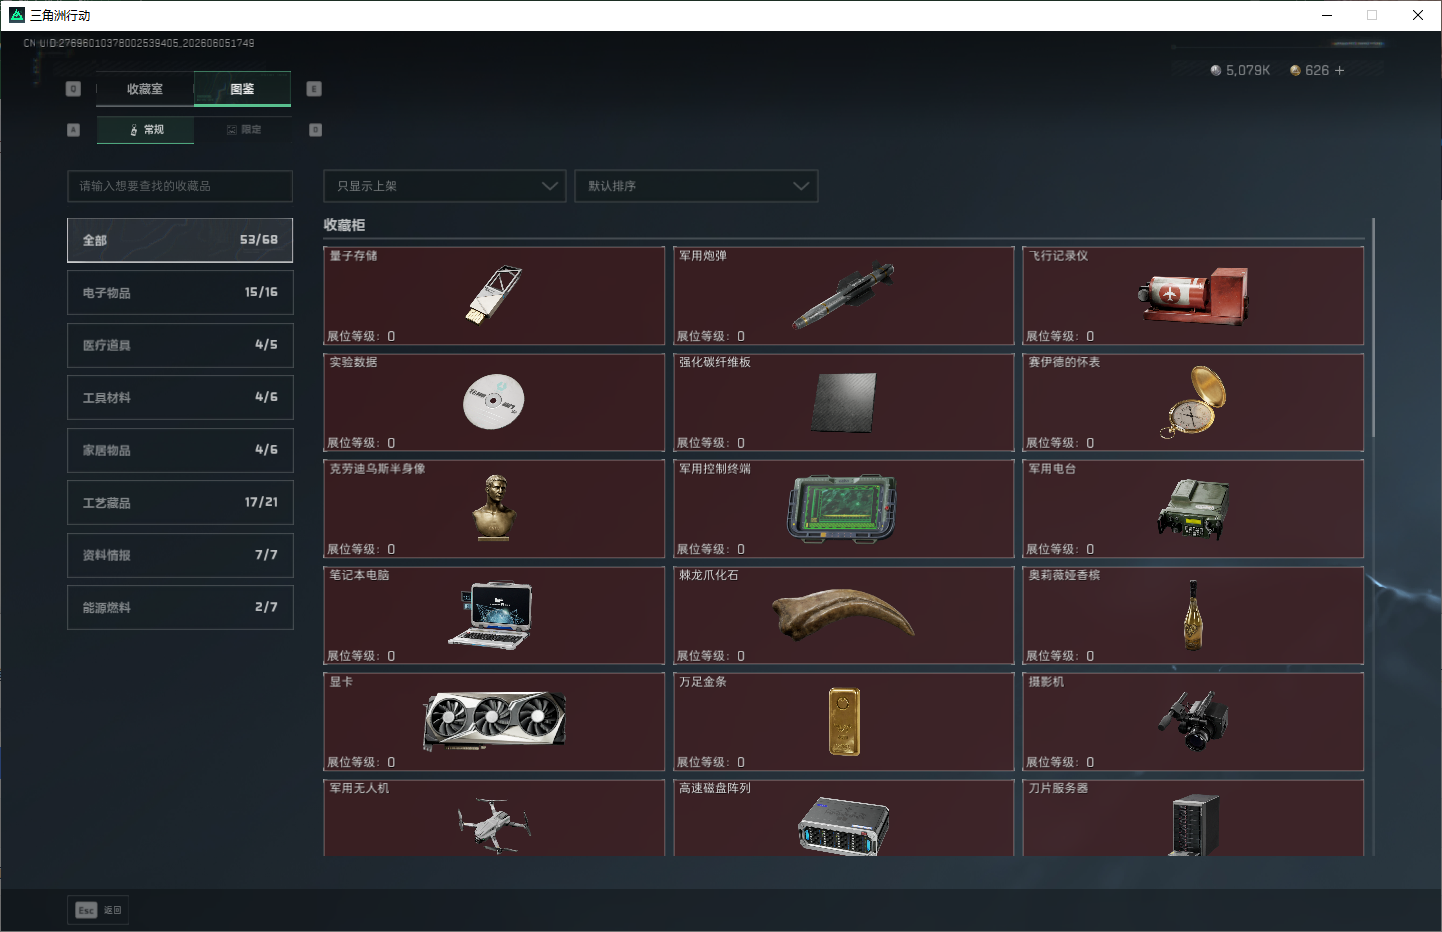Switch to the 常规 sub-tab
This screenshot has width=1442, height=932.
pyautogui.click(x=146, y=130)
